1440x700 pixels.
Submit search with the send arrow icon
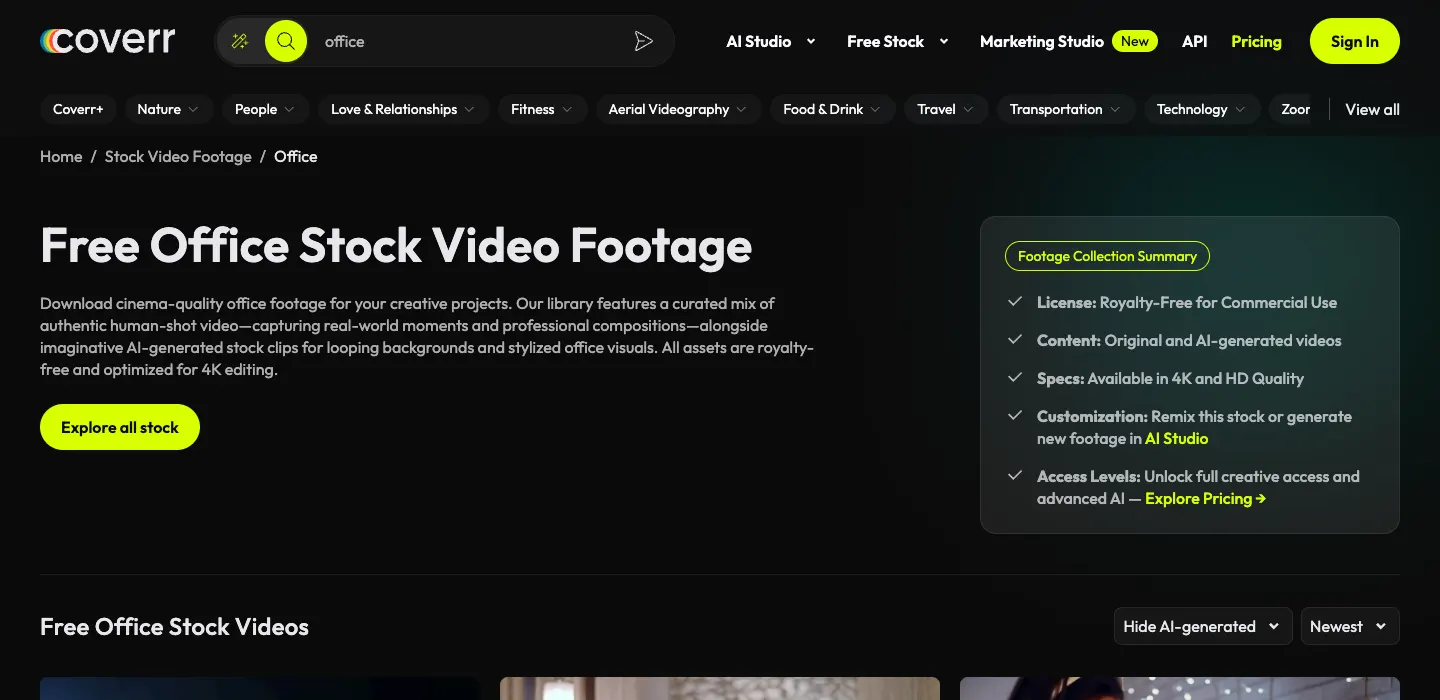click(644, 41)
